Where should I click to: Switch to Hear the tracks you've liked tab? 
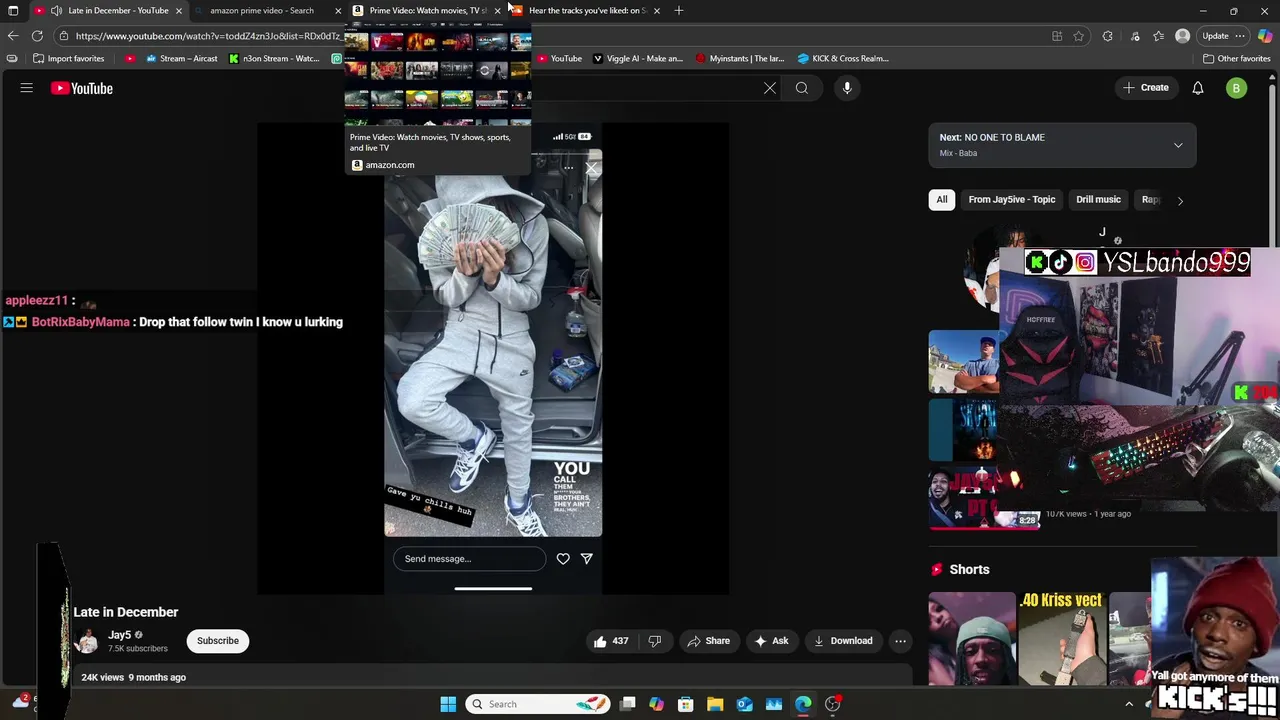coord(585,10)
